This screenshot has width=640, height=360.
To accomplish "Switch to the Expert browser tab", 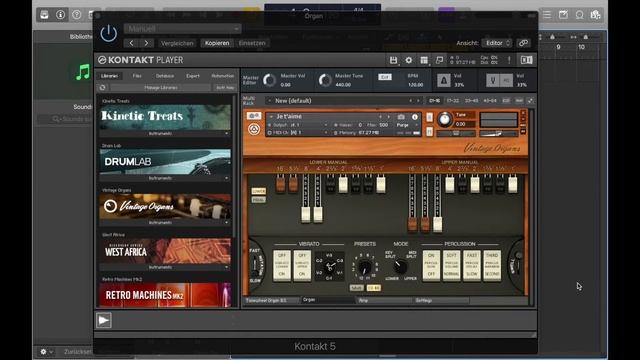I will [x=193, y=76].
